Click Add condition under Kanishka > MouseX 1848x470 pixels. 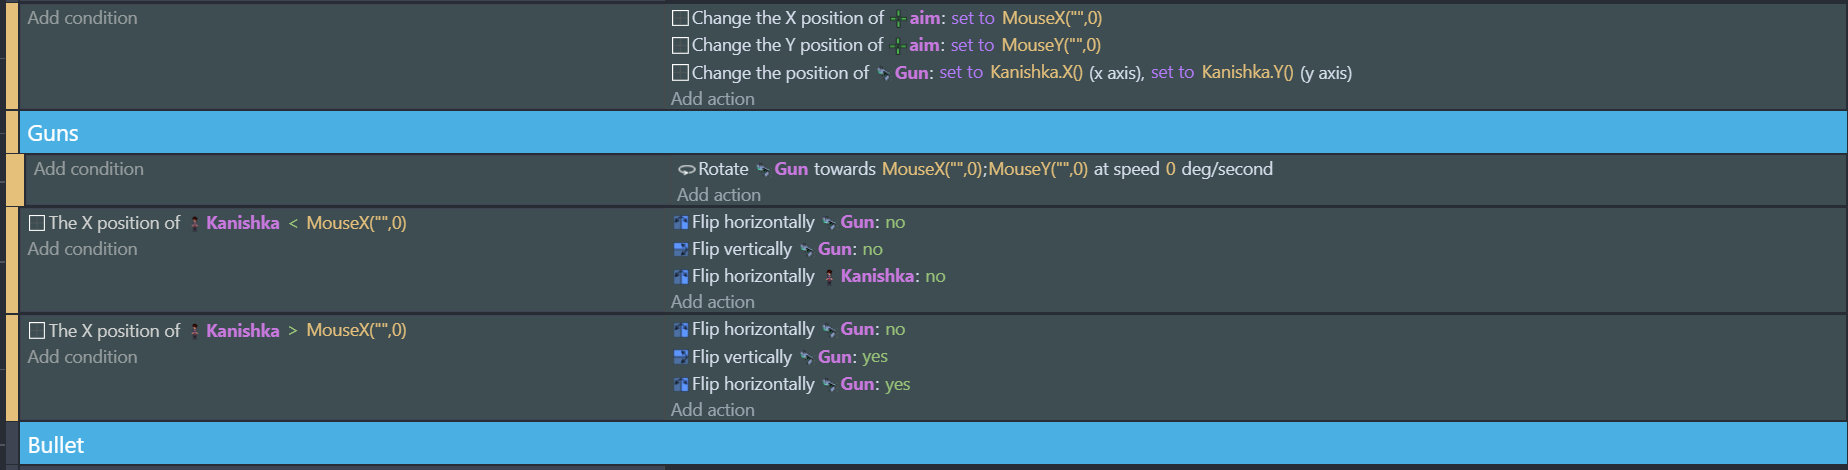click(x=82, y=357)
